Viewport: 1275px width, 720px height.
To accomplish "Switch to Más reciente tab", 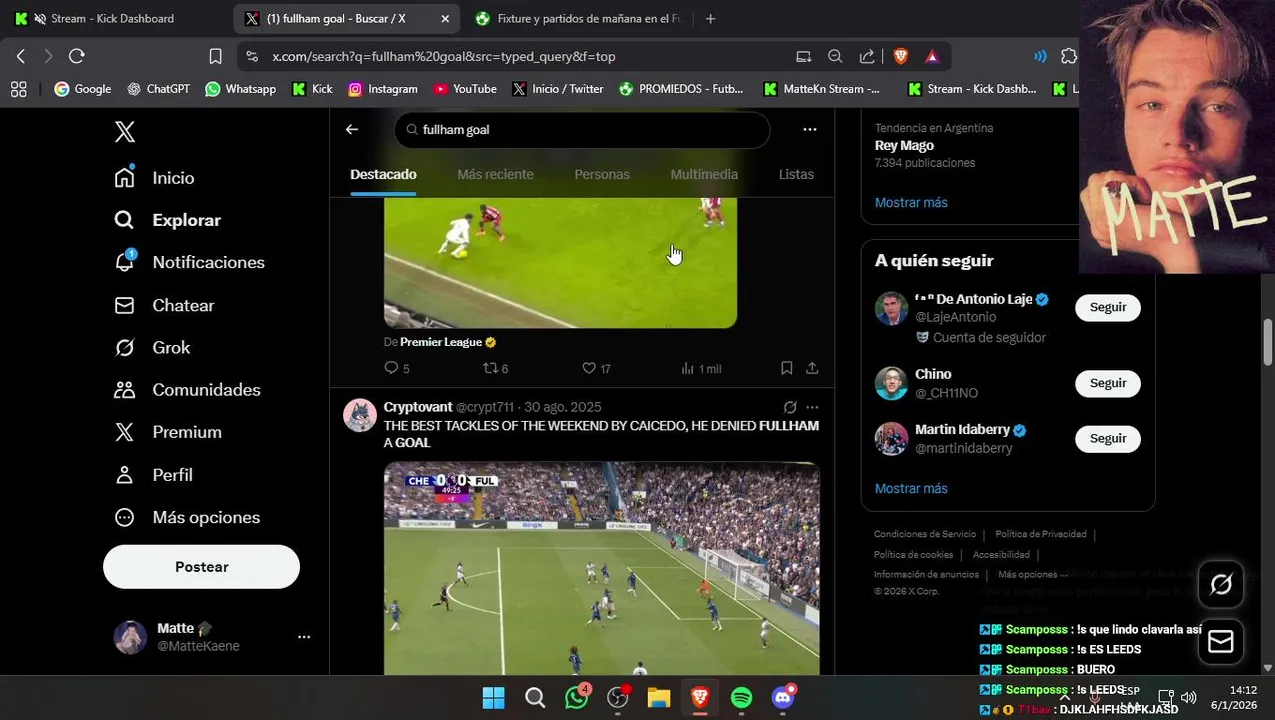I will (x=495, y=174).
